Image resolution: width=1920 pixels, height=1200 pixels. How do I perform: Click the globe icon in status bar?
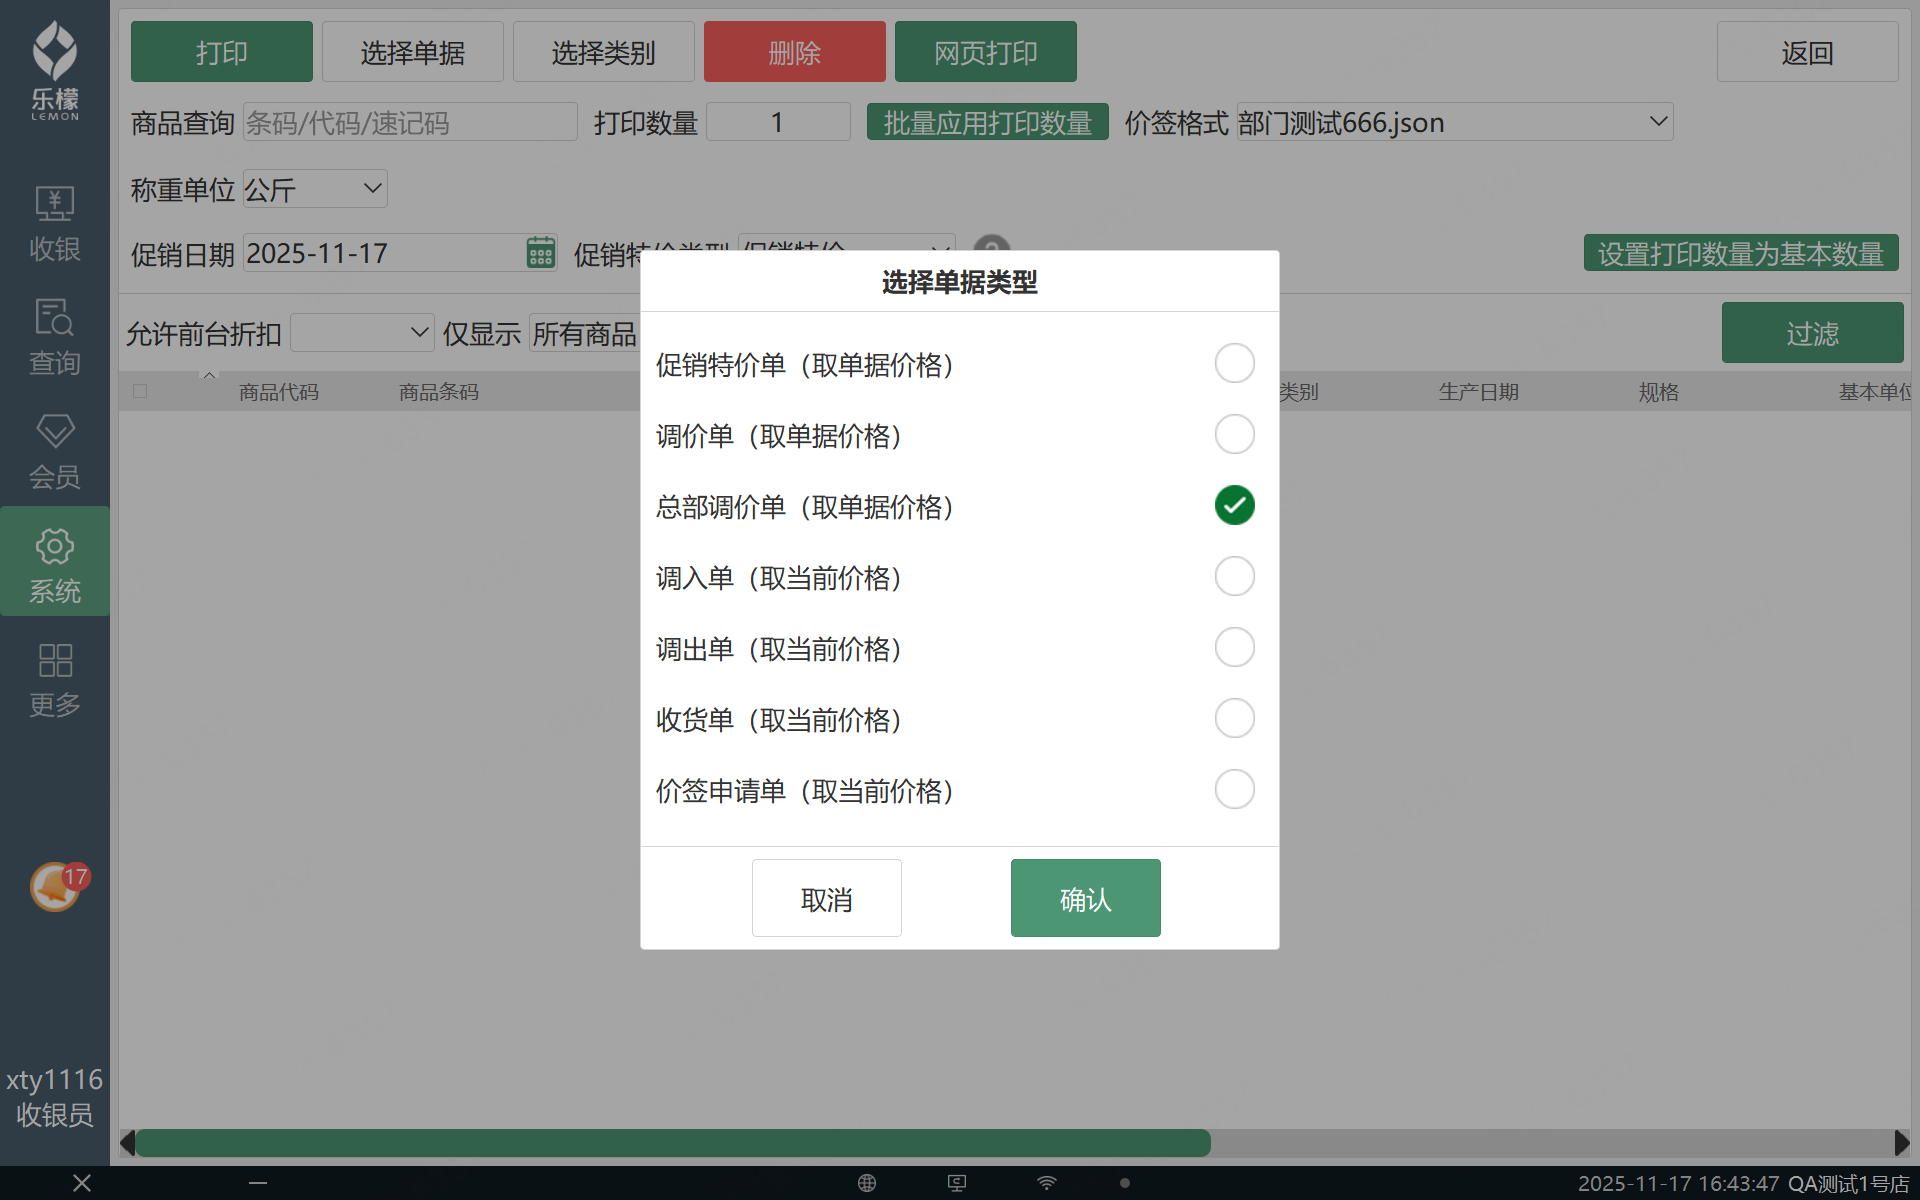point(867,1183)
